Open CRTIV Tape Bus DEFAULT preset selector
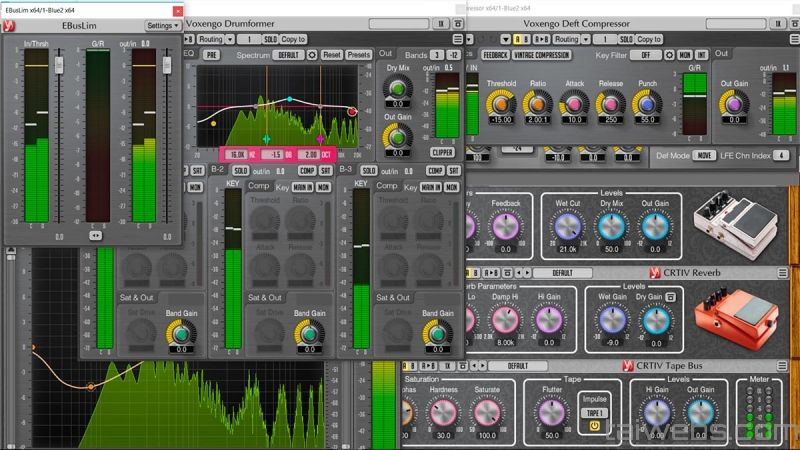800x450 pixels. (517, 366)
